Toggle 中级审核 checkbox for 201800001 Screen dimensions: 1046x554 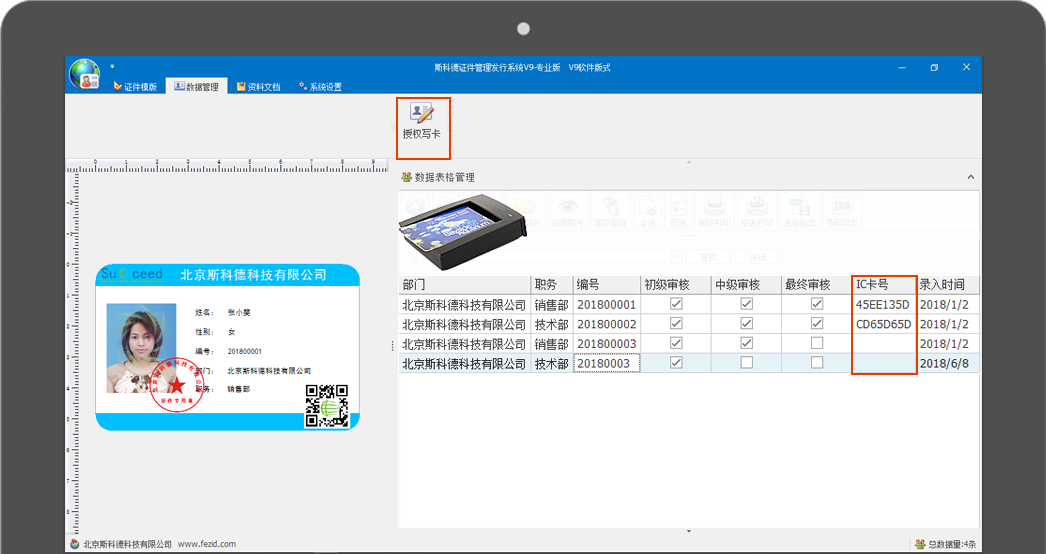coord(746,304)
